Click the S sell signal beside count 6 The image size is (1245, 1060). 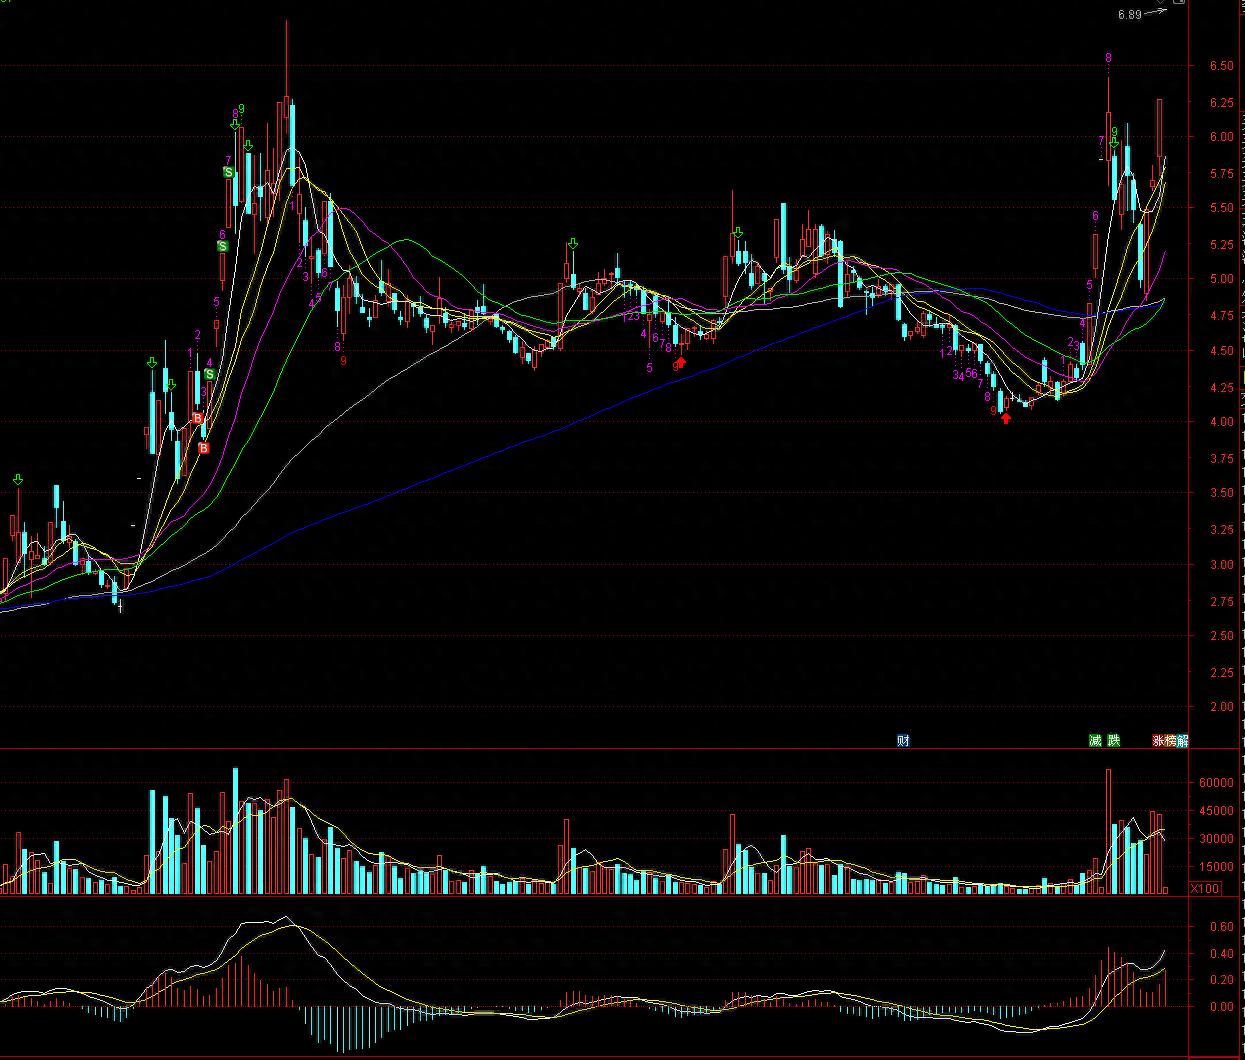[222, 246]
